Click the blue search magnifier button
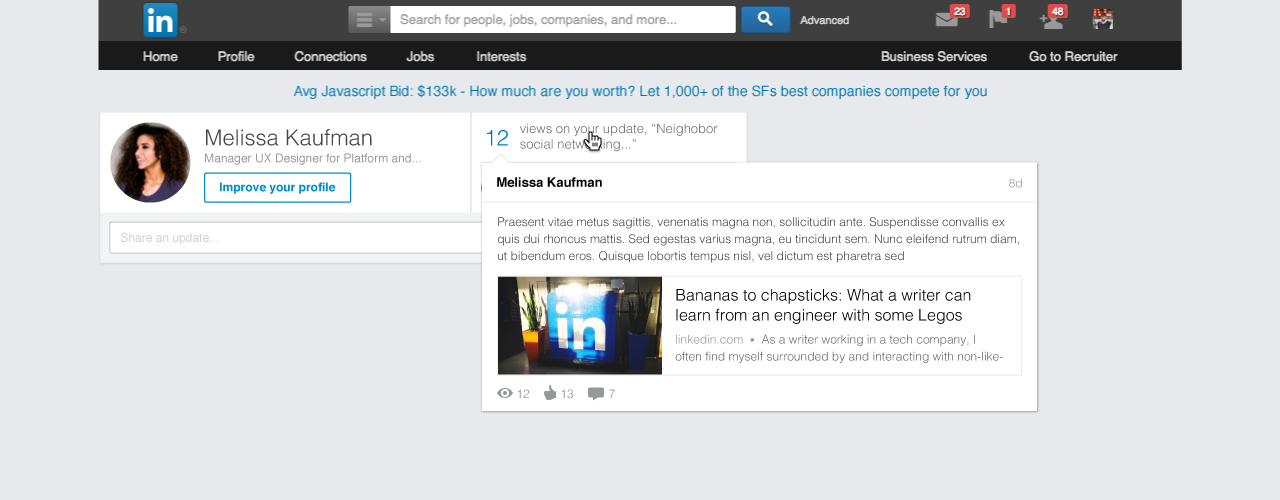The image size is (1280, 500). [765, 19]
